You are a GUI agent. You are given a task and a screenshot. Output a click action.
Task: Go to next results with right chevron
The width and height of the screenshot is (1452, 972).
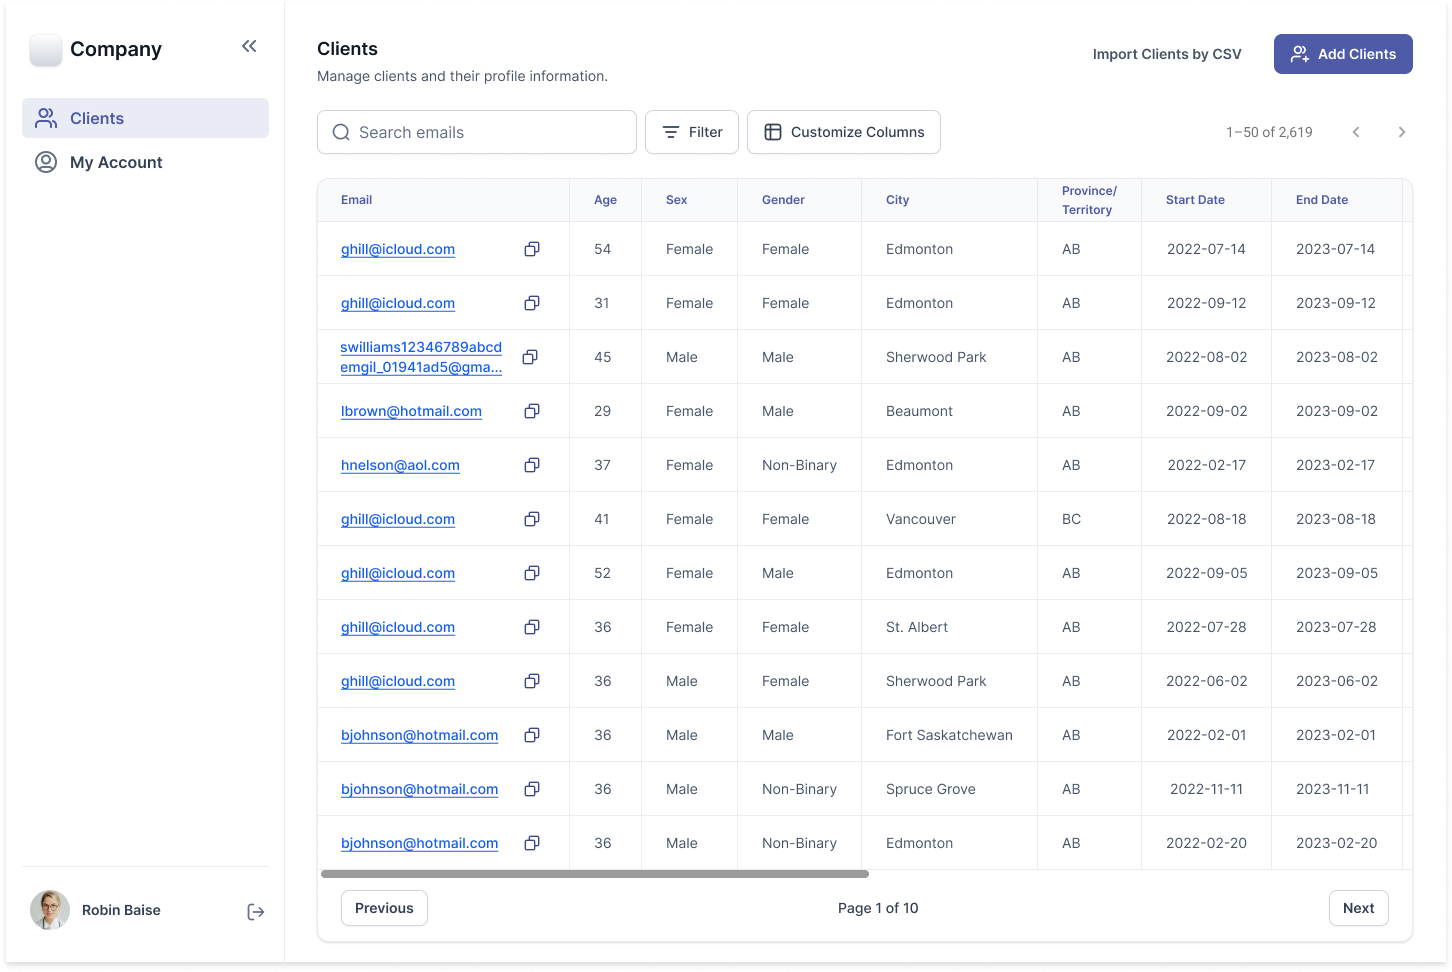pyautogui.click(x=1401, y=132)
